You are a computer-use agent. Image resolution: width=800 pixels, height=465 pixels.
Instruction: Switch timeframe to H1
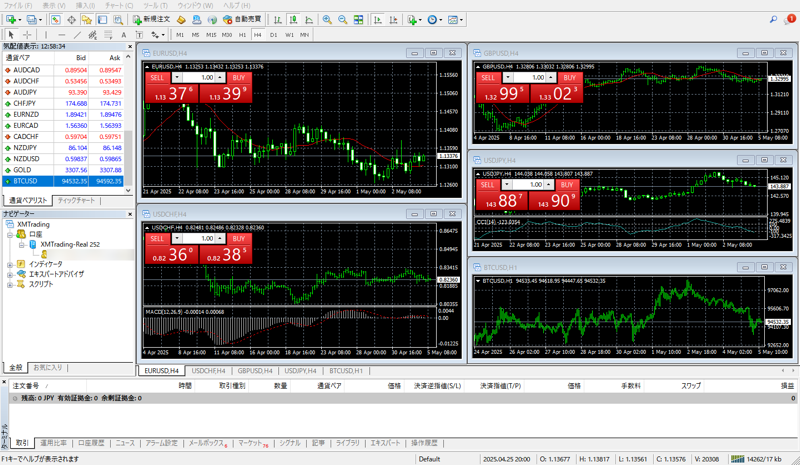point(242,35)
